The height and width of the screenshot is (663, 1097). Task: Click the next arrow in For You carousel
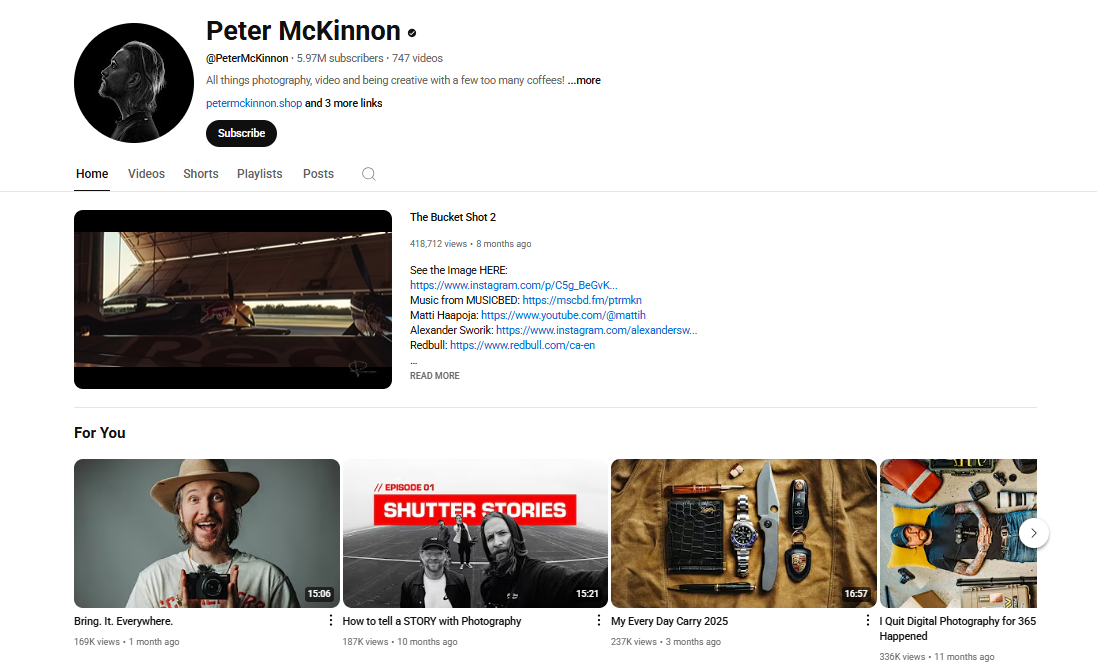[1033, 533]
